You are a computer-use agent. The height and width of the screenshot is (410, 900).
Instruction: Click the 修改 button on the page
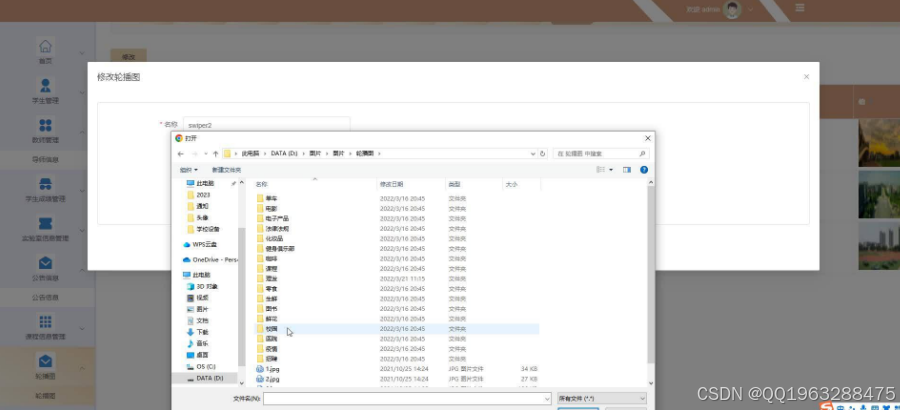click(x=129, y=56)
